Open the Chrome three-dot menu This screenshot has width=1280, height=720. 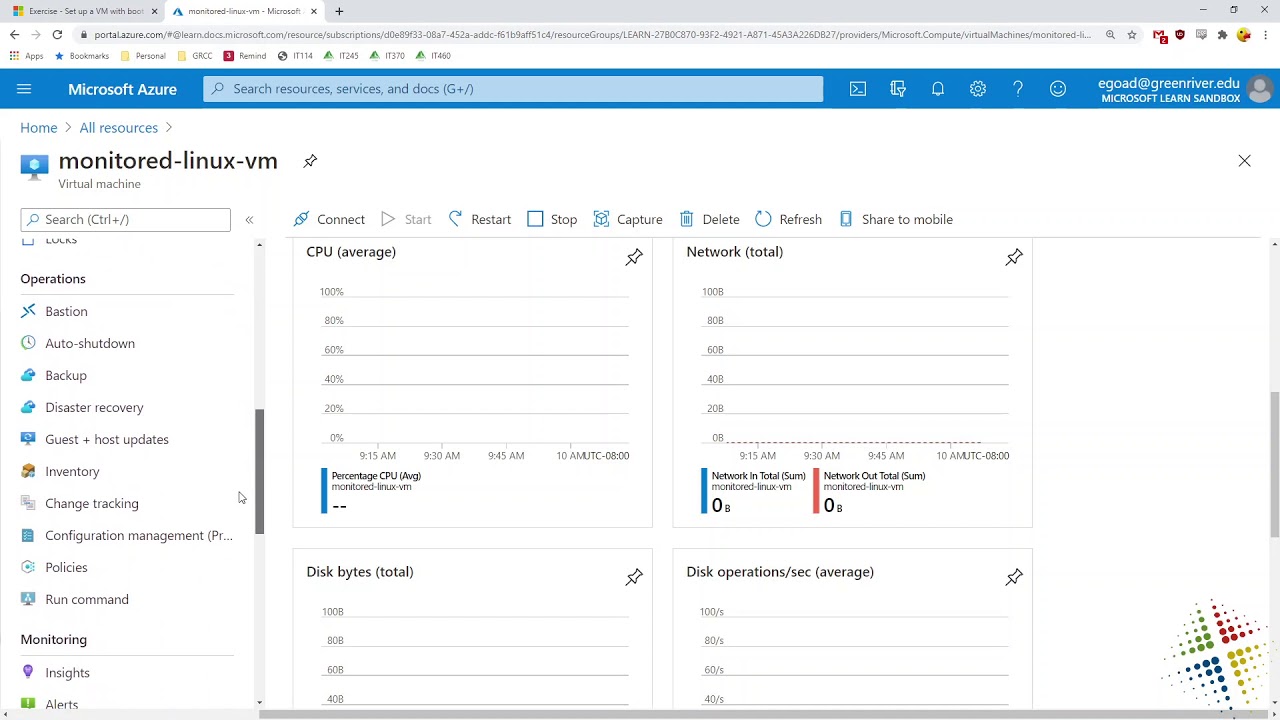tap(1265, 35)
